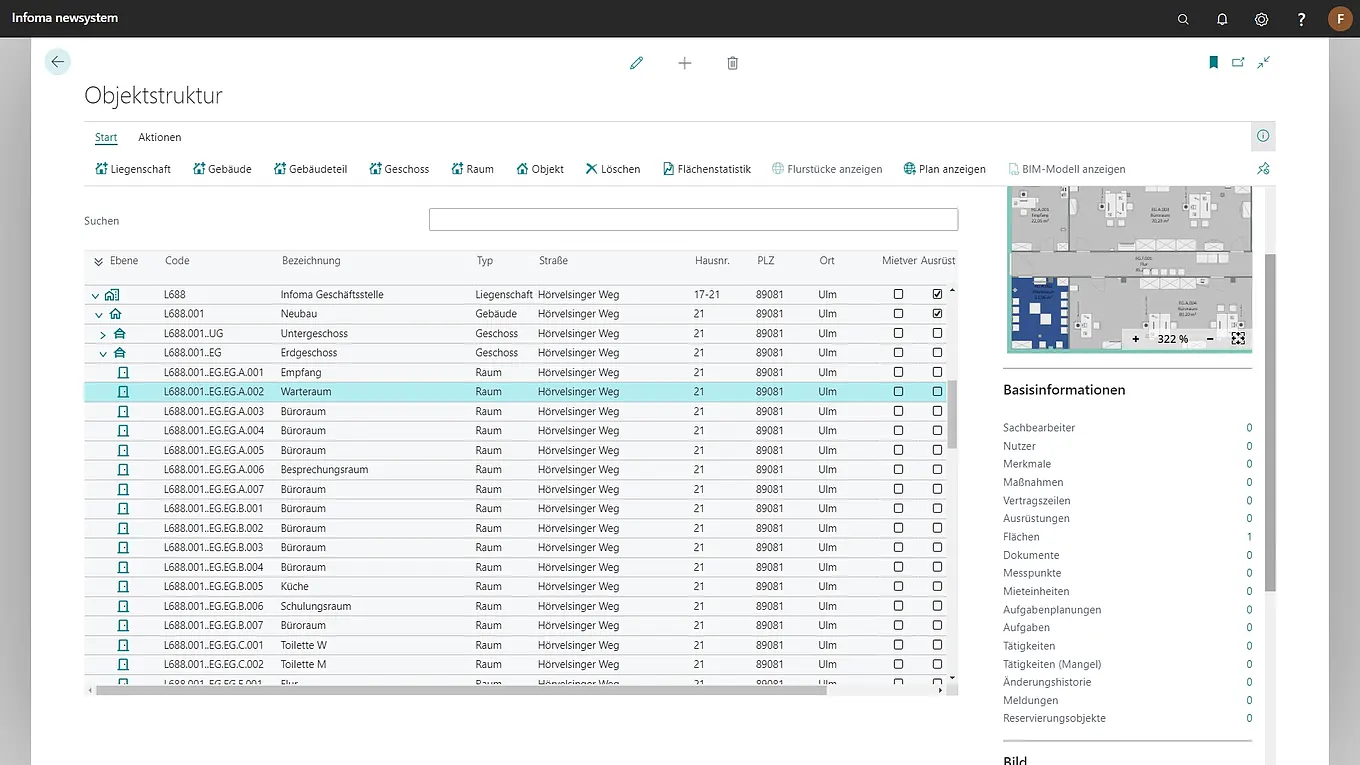The width and height of the screenshot is (1360, 765).
Task: Click fit-to-screen icon in plan viewer
Action: [x=1238, y=339]
